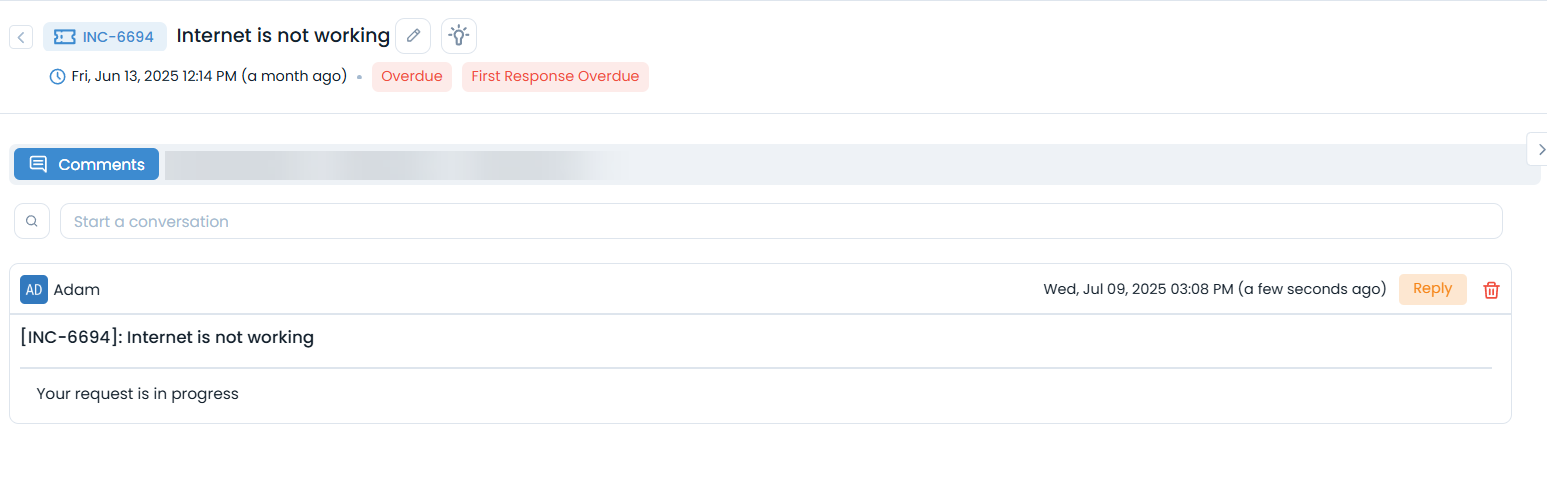Reply to Adam's comment
The image size is (1547, 480).
tap(1432, 289)
